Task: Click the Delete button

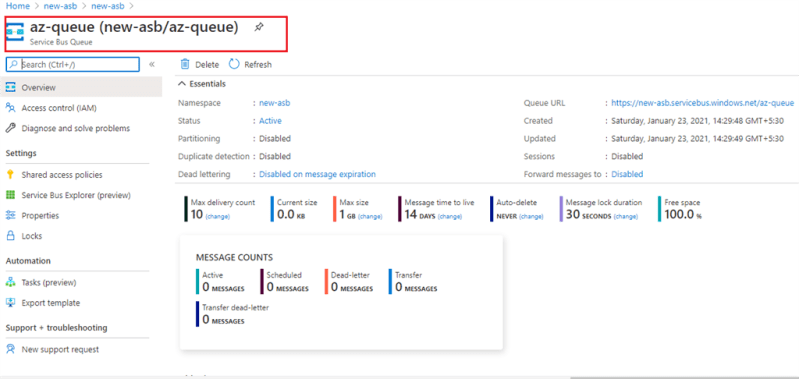Action: point(200,65)
